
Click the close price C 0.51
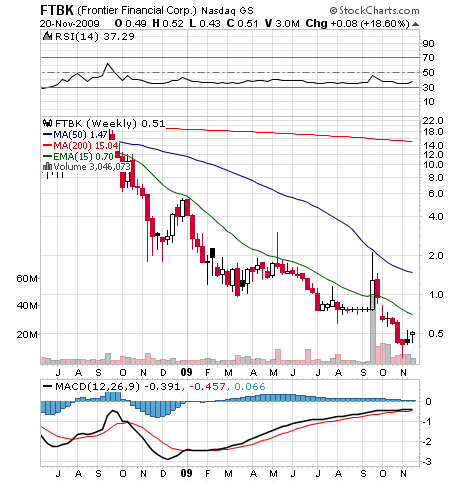pos(242,24)
